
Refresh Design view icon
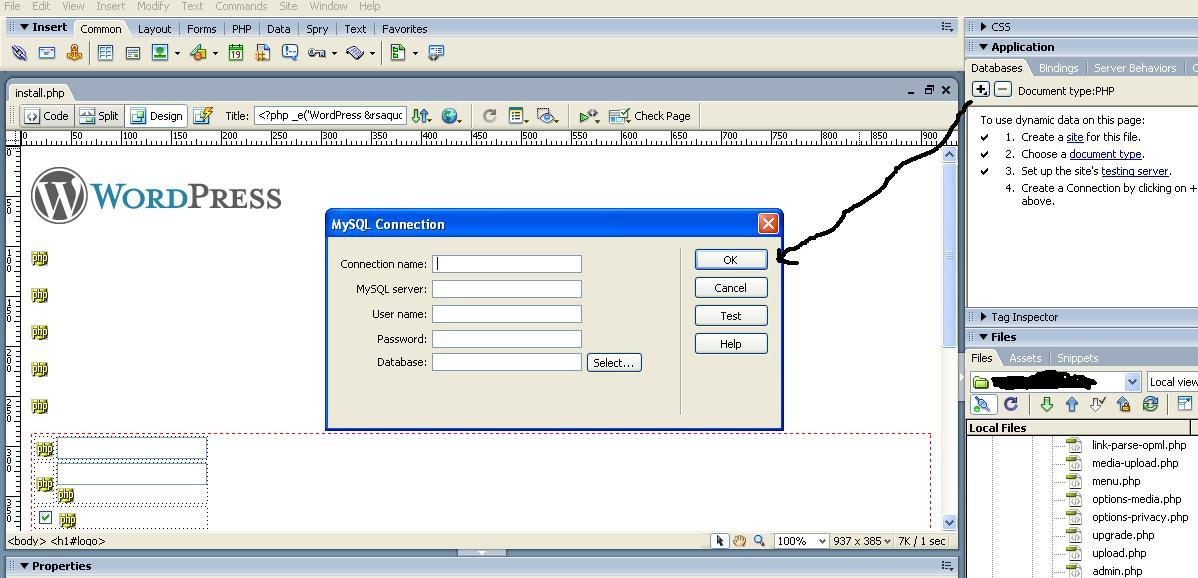pyautogui.click(x=489, y=116)
